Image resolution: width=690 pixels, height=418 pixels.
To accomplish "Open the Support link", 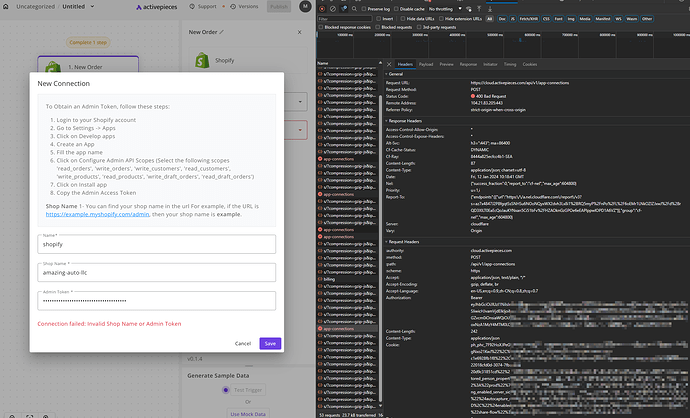I will point(203,7).
